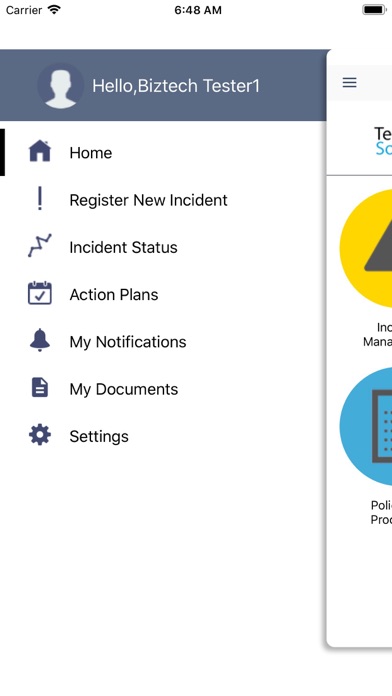Open Incident Status from drawer
Viewport: 392px width, 696px height.
pos(163,247)
